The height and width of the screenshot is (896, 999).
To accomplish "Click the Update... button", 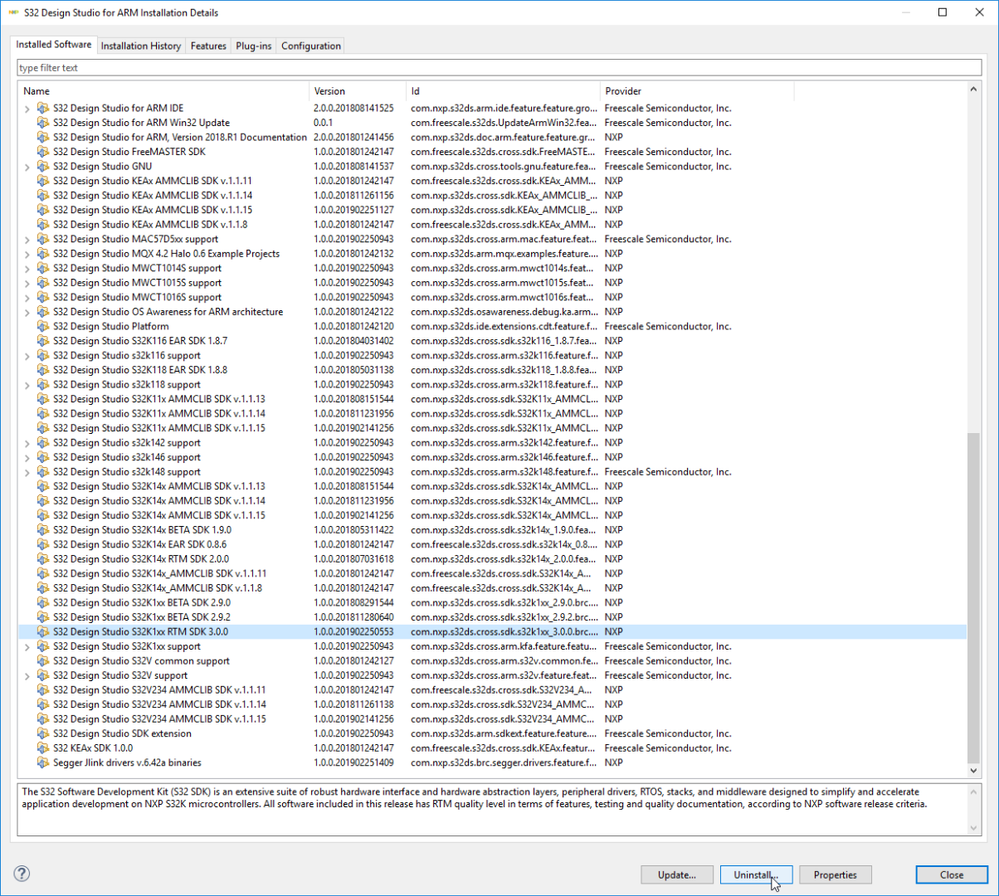I will 677,875.
